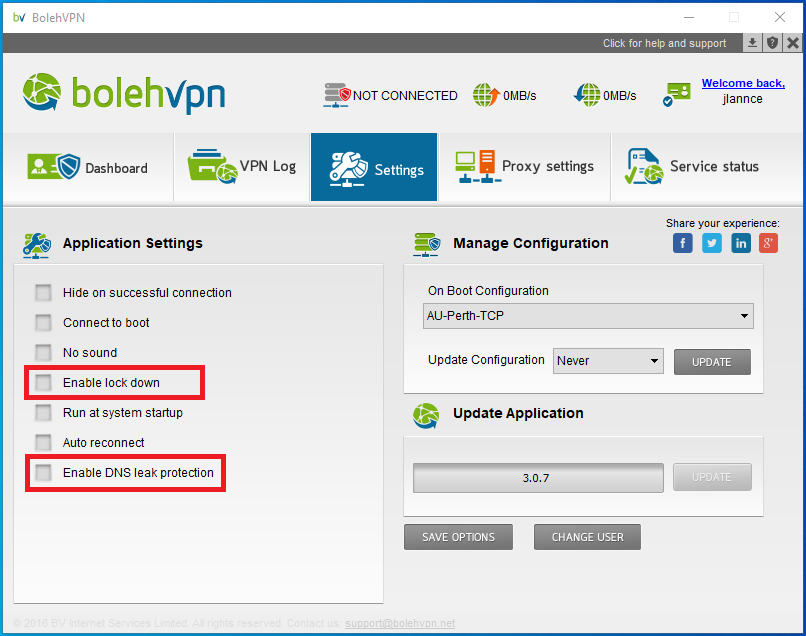
Task: Share on Facebook
Action: 683,243
